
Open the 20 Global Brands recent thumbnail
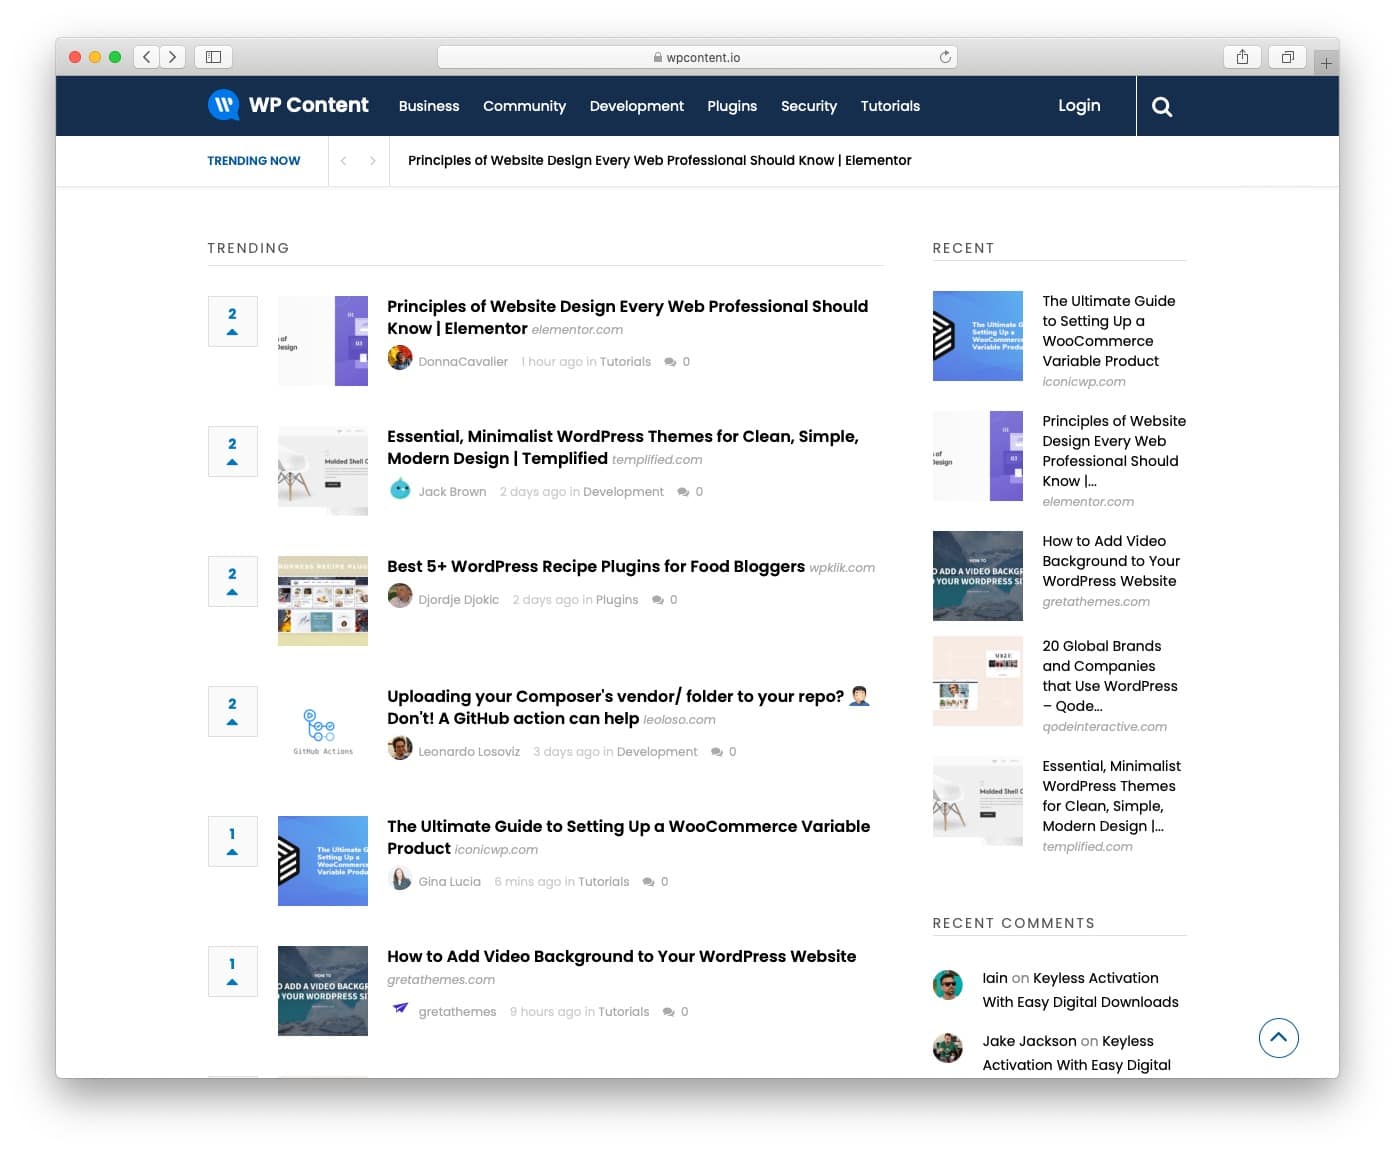(977, 681)
